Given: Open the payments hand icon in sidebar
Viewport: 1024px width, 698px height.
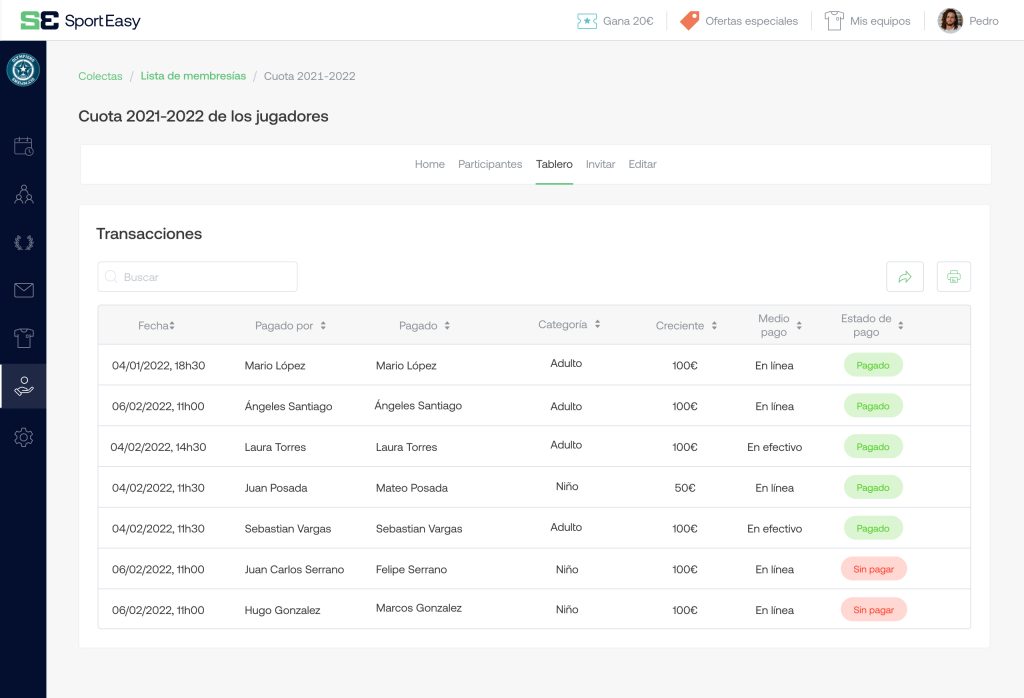Looking at the screenshot, I should click(24, 387).
